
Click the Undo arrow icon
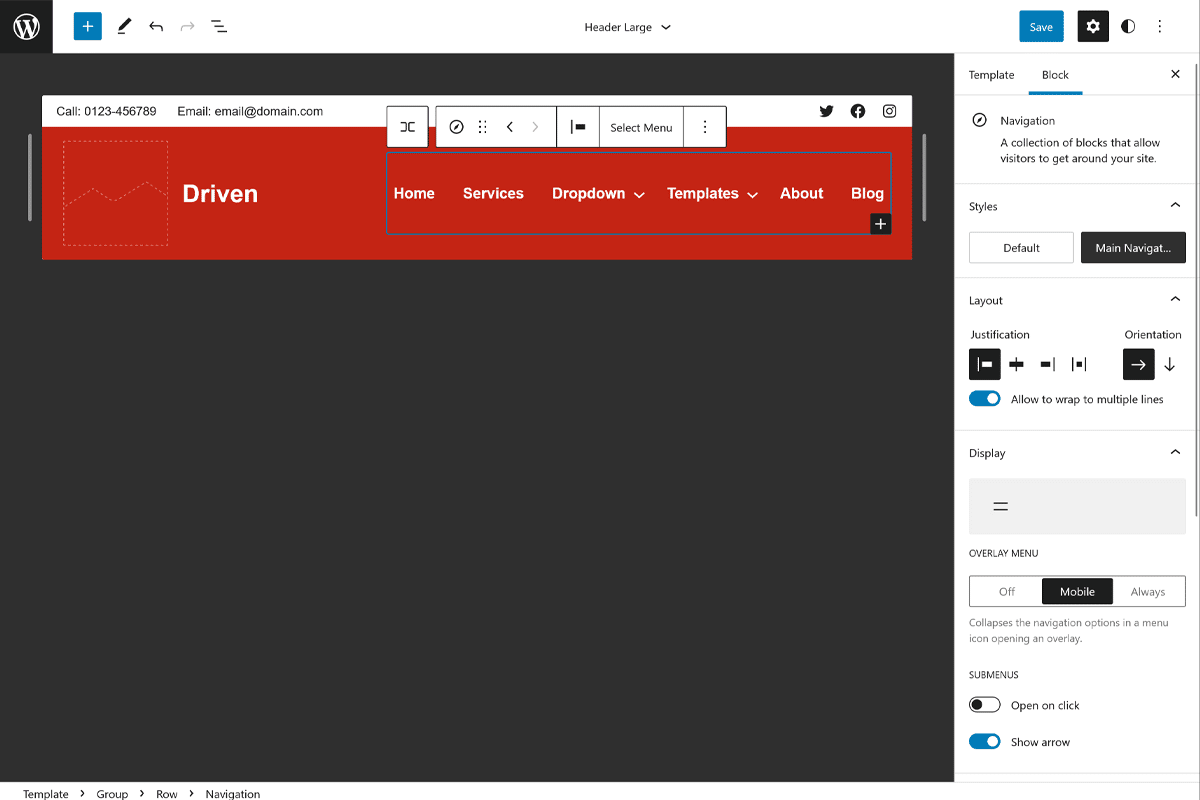click(156, 27)
